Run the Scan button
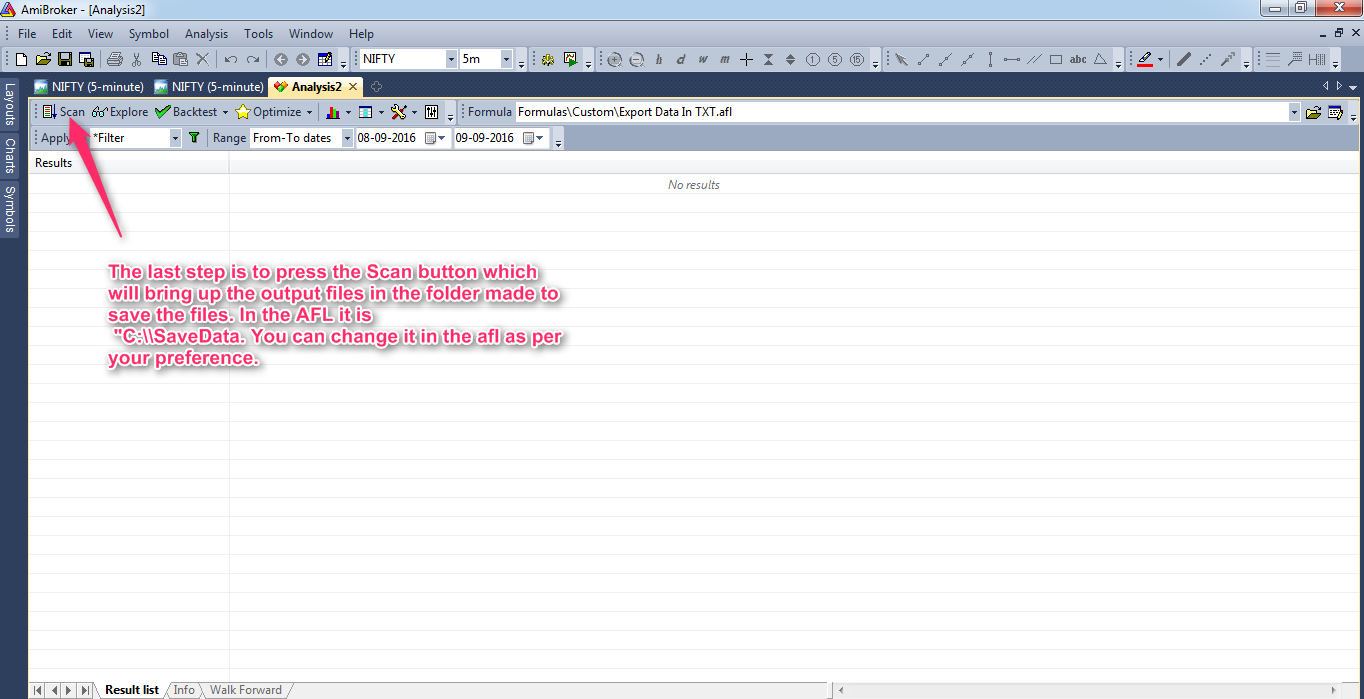1364x699 pixels. tap(64, 112)
